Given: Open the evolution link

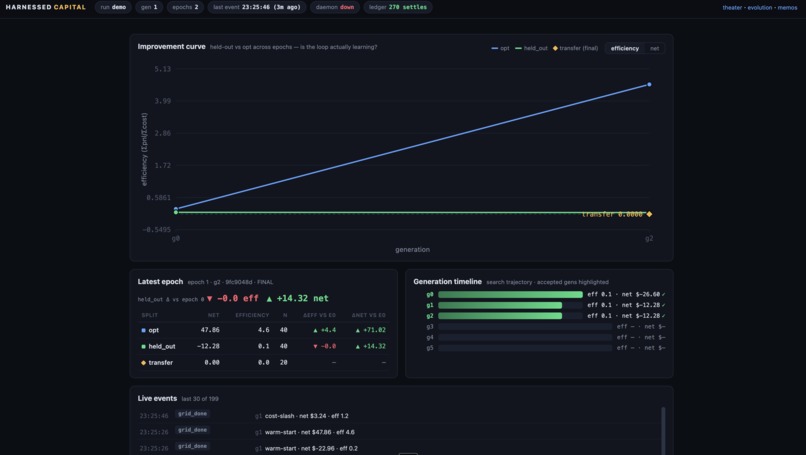Looking at the screenshot, I should point(760,7).
